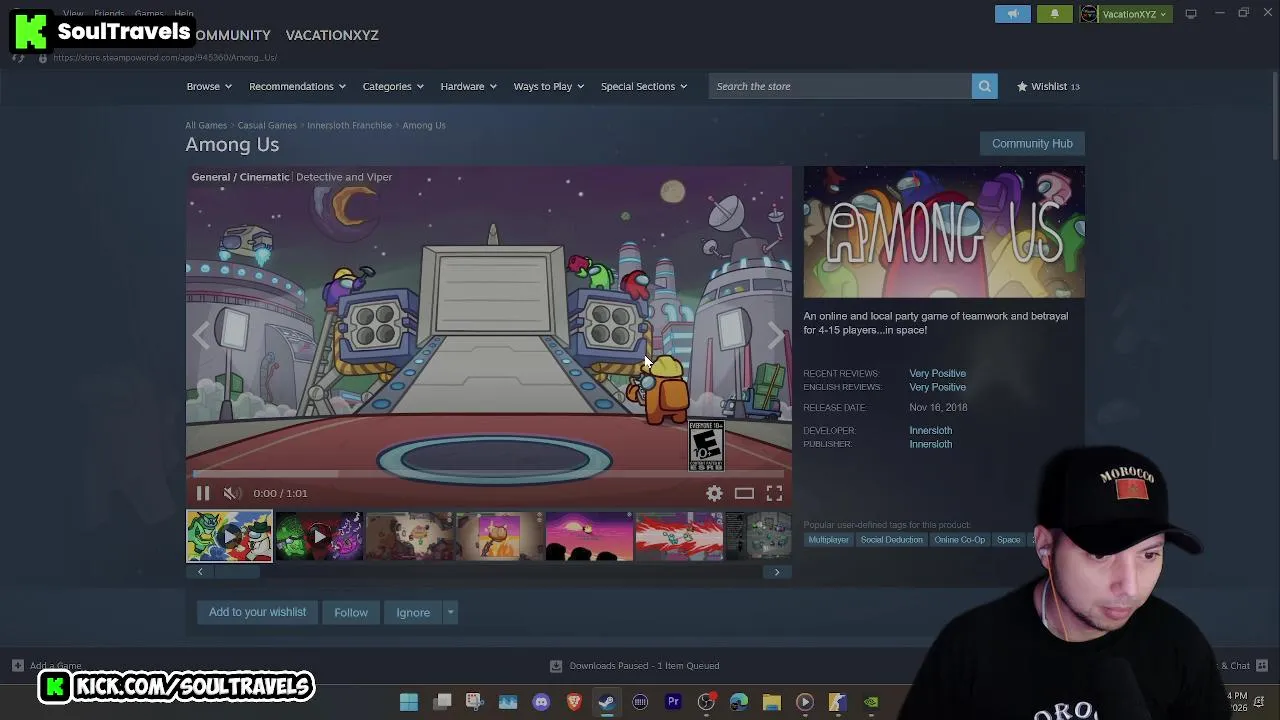Click the Social Deduction tag

coord(891,540)
